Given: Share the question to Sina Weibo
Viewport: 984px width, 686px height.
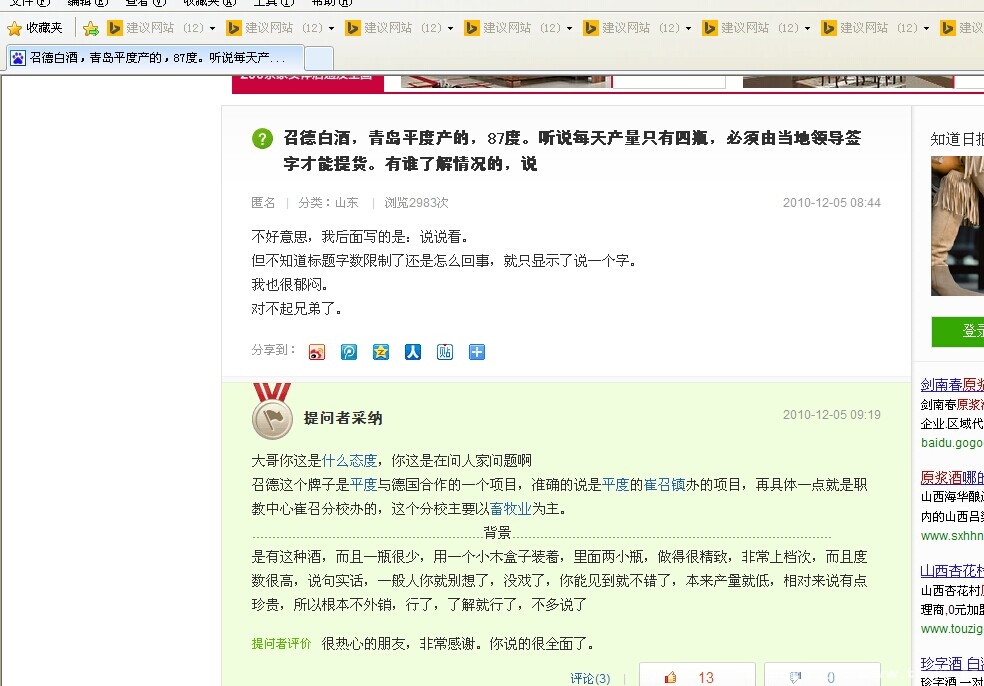Looking at the screenshot, I should point(317,352).
